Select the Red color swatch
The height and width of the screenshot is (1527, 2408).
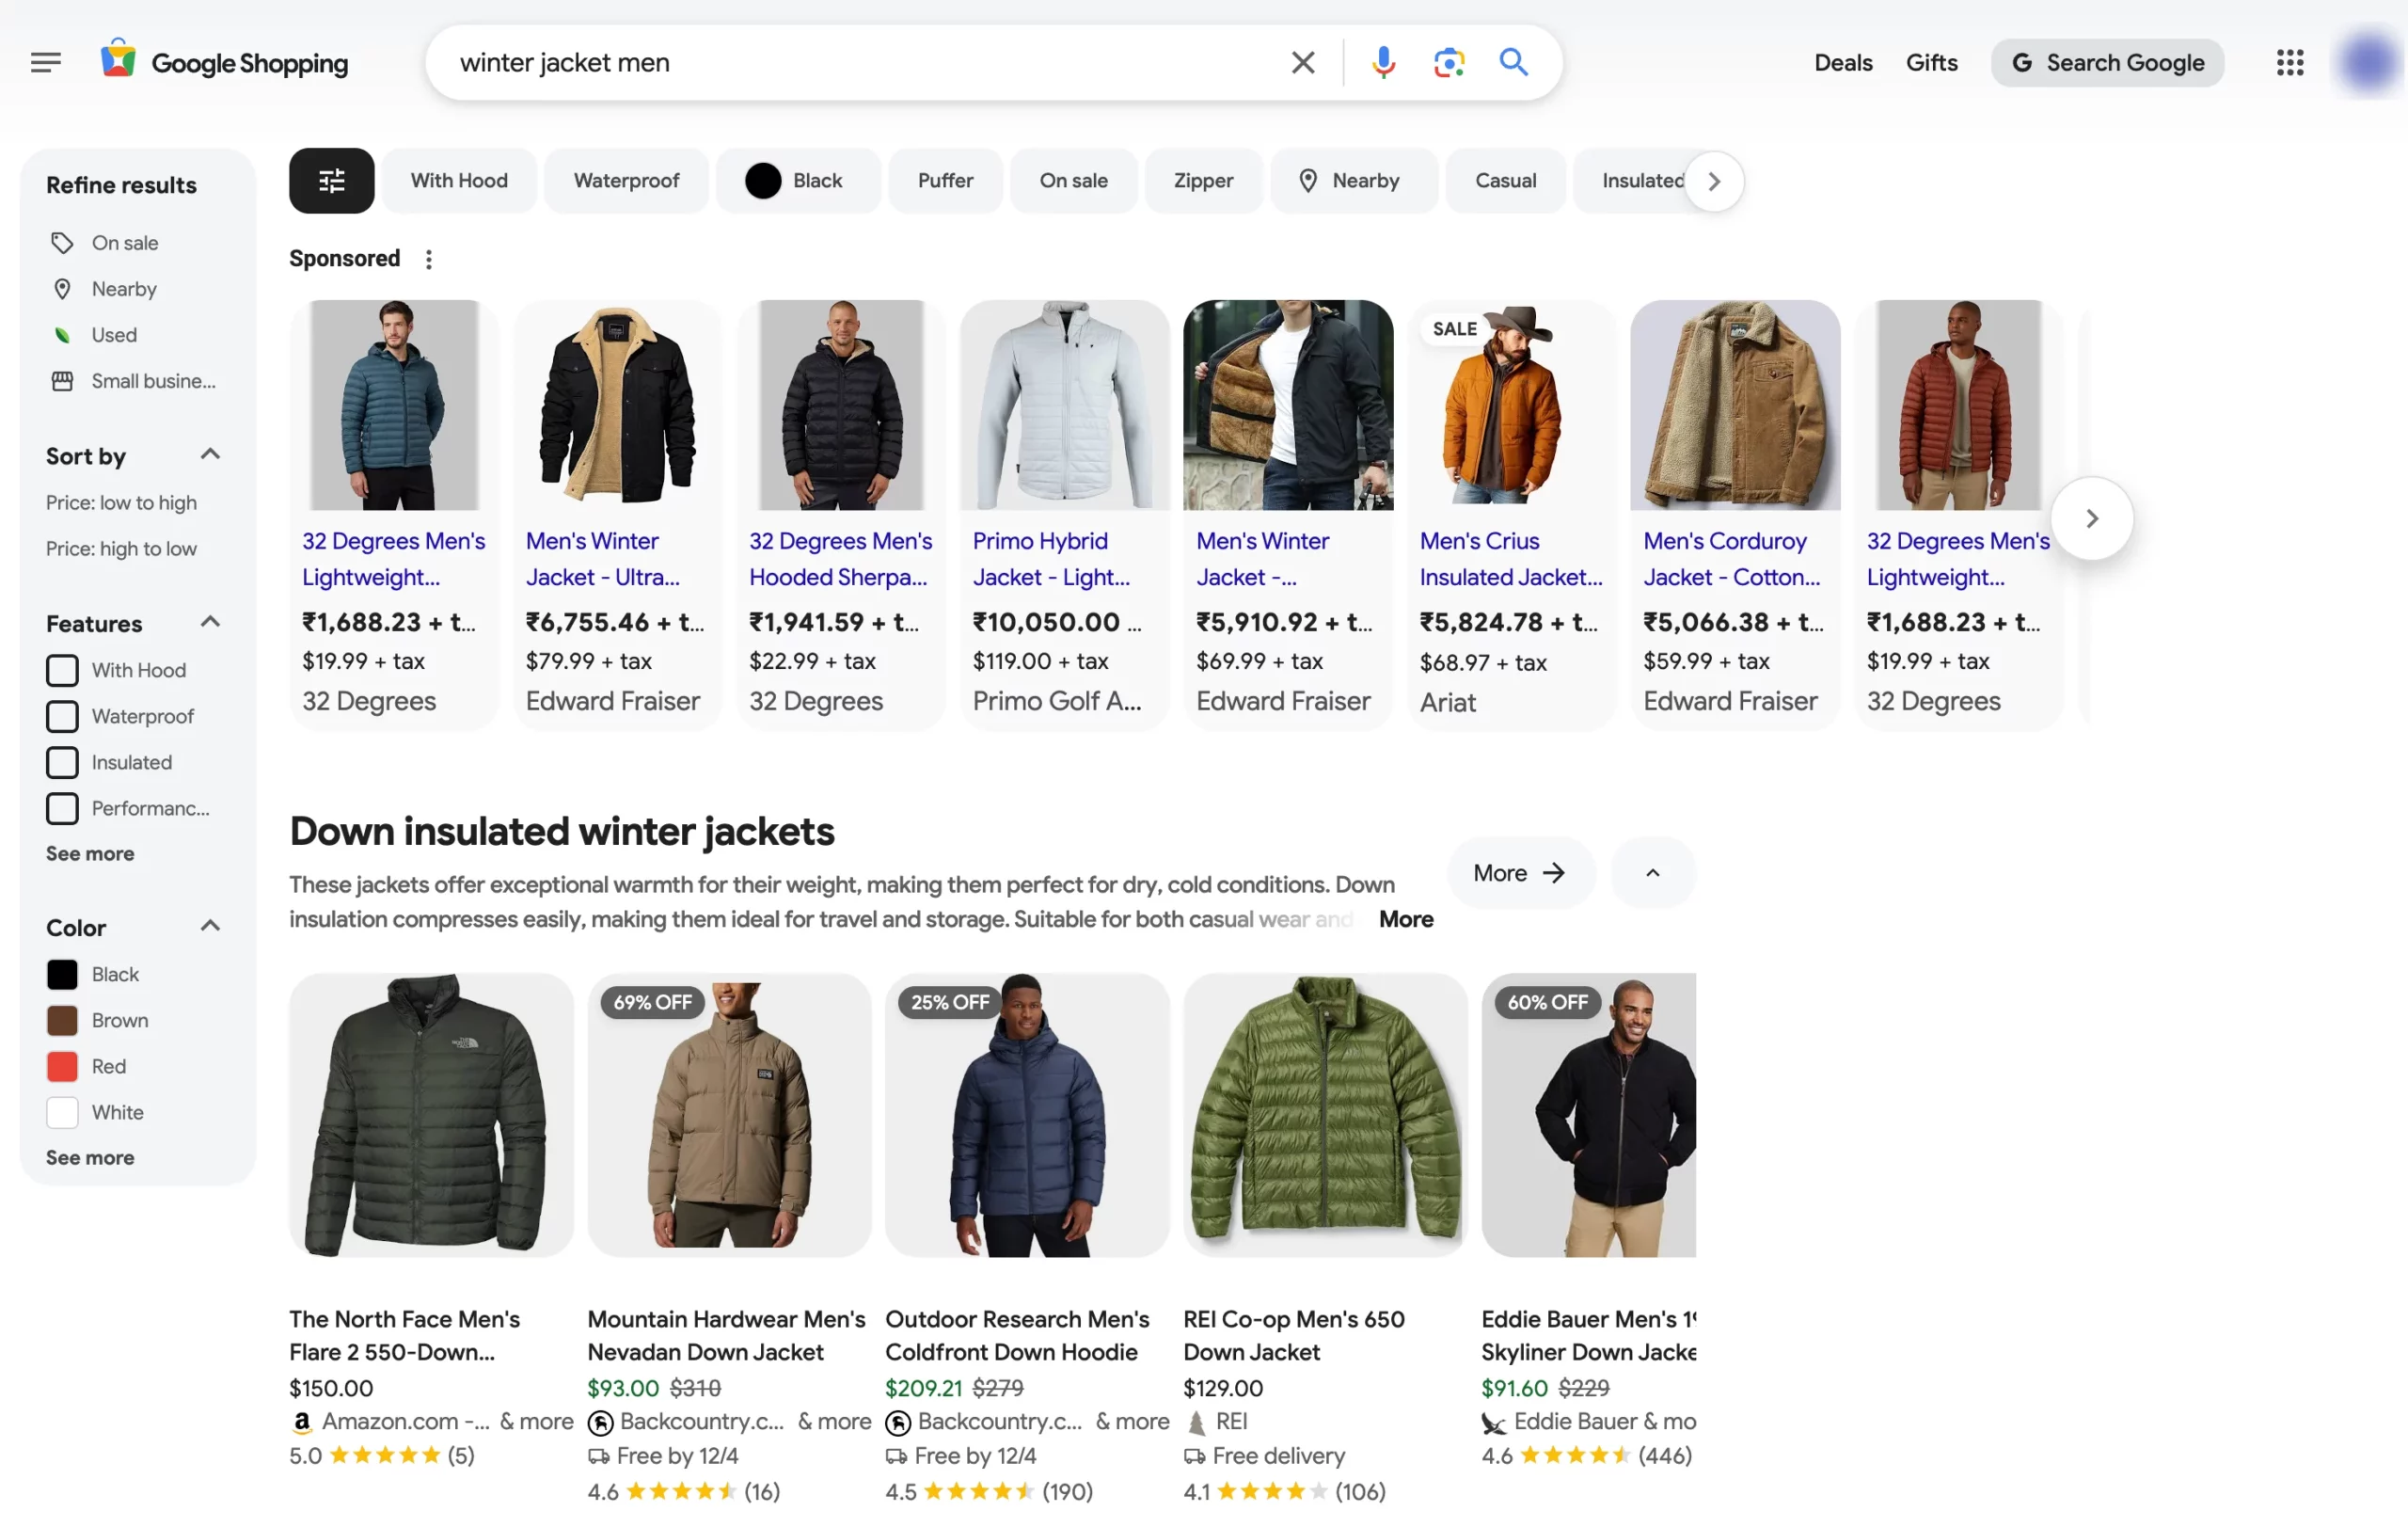click(62, 1066)
